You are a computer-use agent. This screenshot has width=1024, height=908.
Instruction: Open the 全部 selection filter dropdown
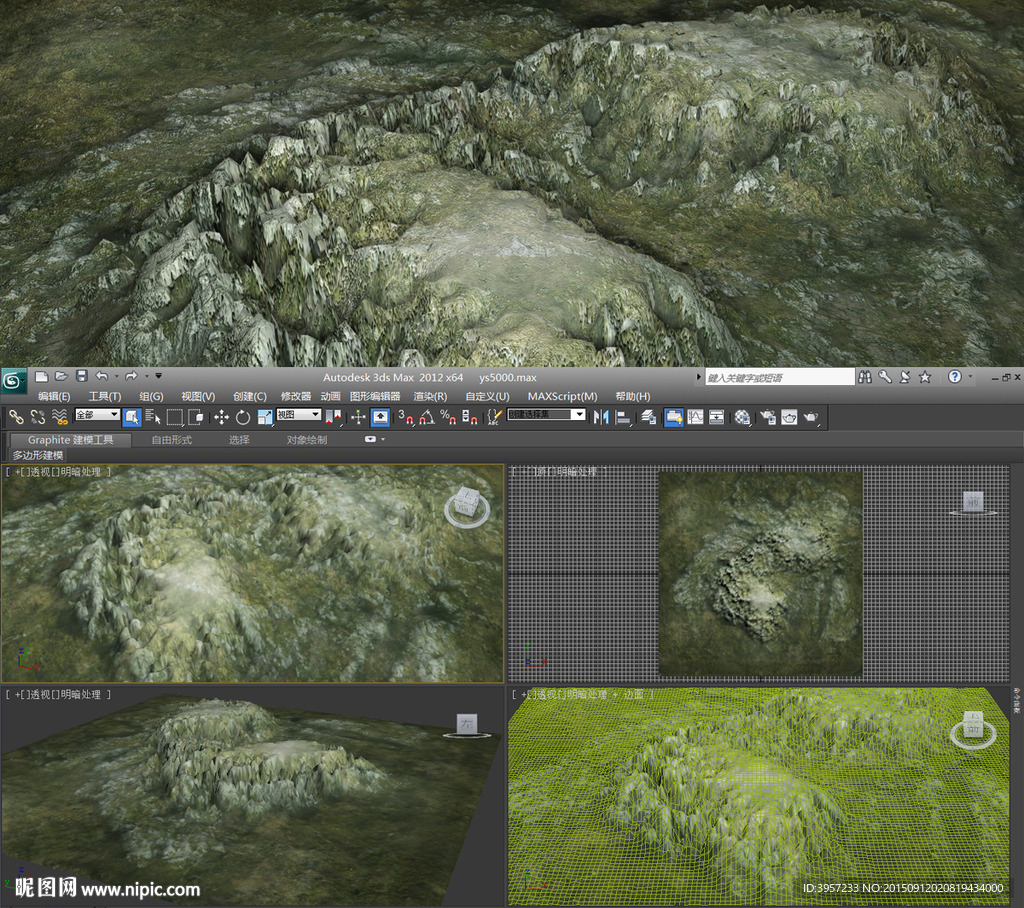pos(97,415)
